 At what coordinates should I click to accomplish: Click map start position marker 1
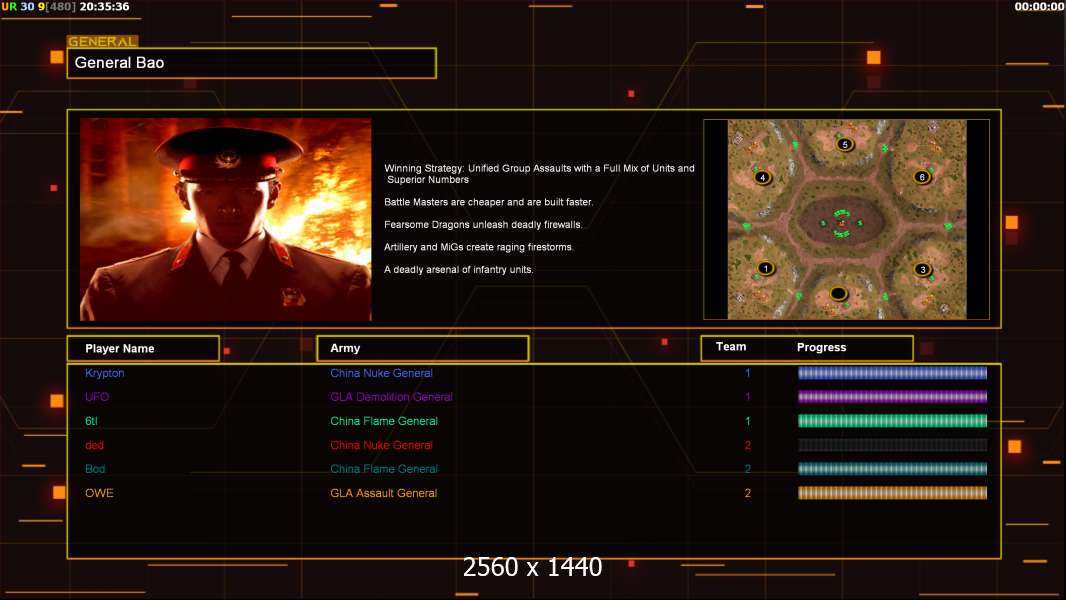tap(766, 268)
